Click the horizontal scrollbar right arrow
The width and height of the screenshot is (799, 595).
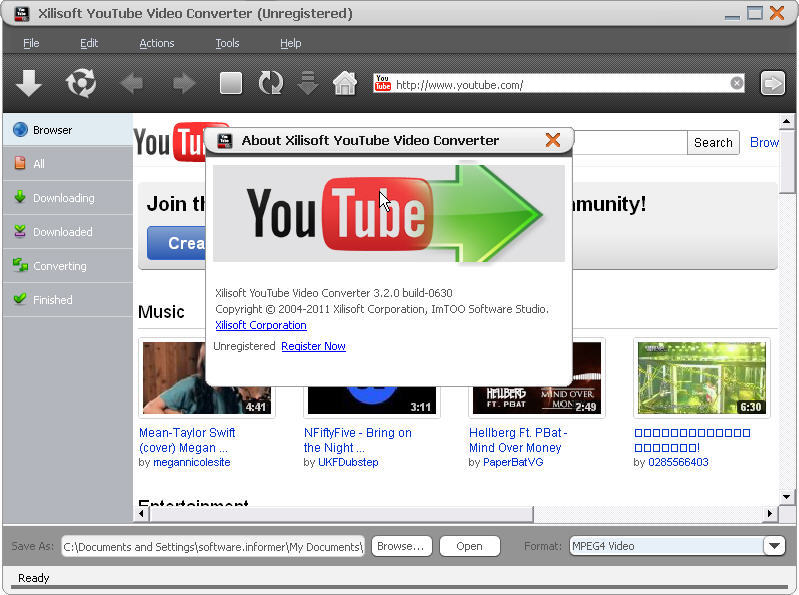click(x=769, y=513)
